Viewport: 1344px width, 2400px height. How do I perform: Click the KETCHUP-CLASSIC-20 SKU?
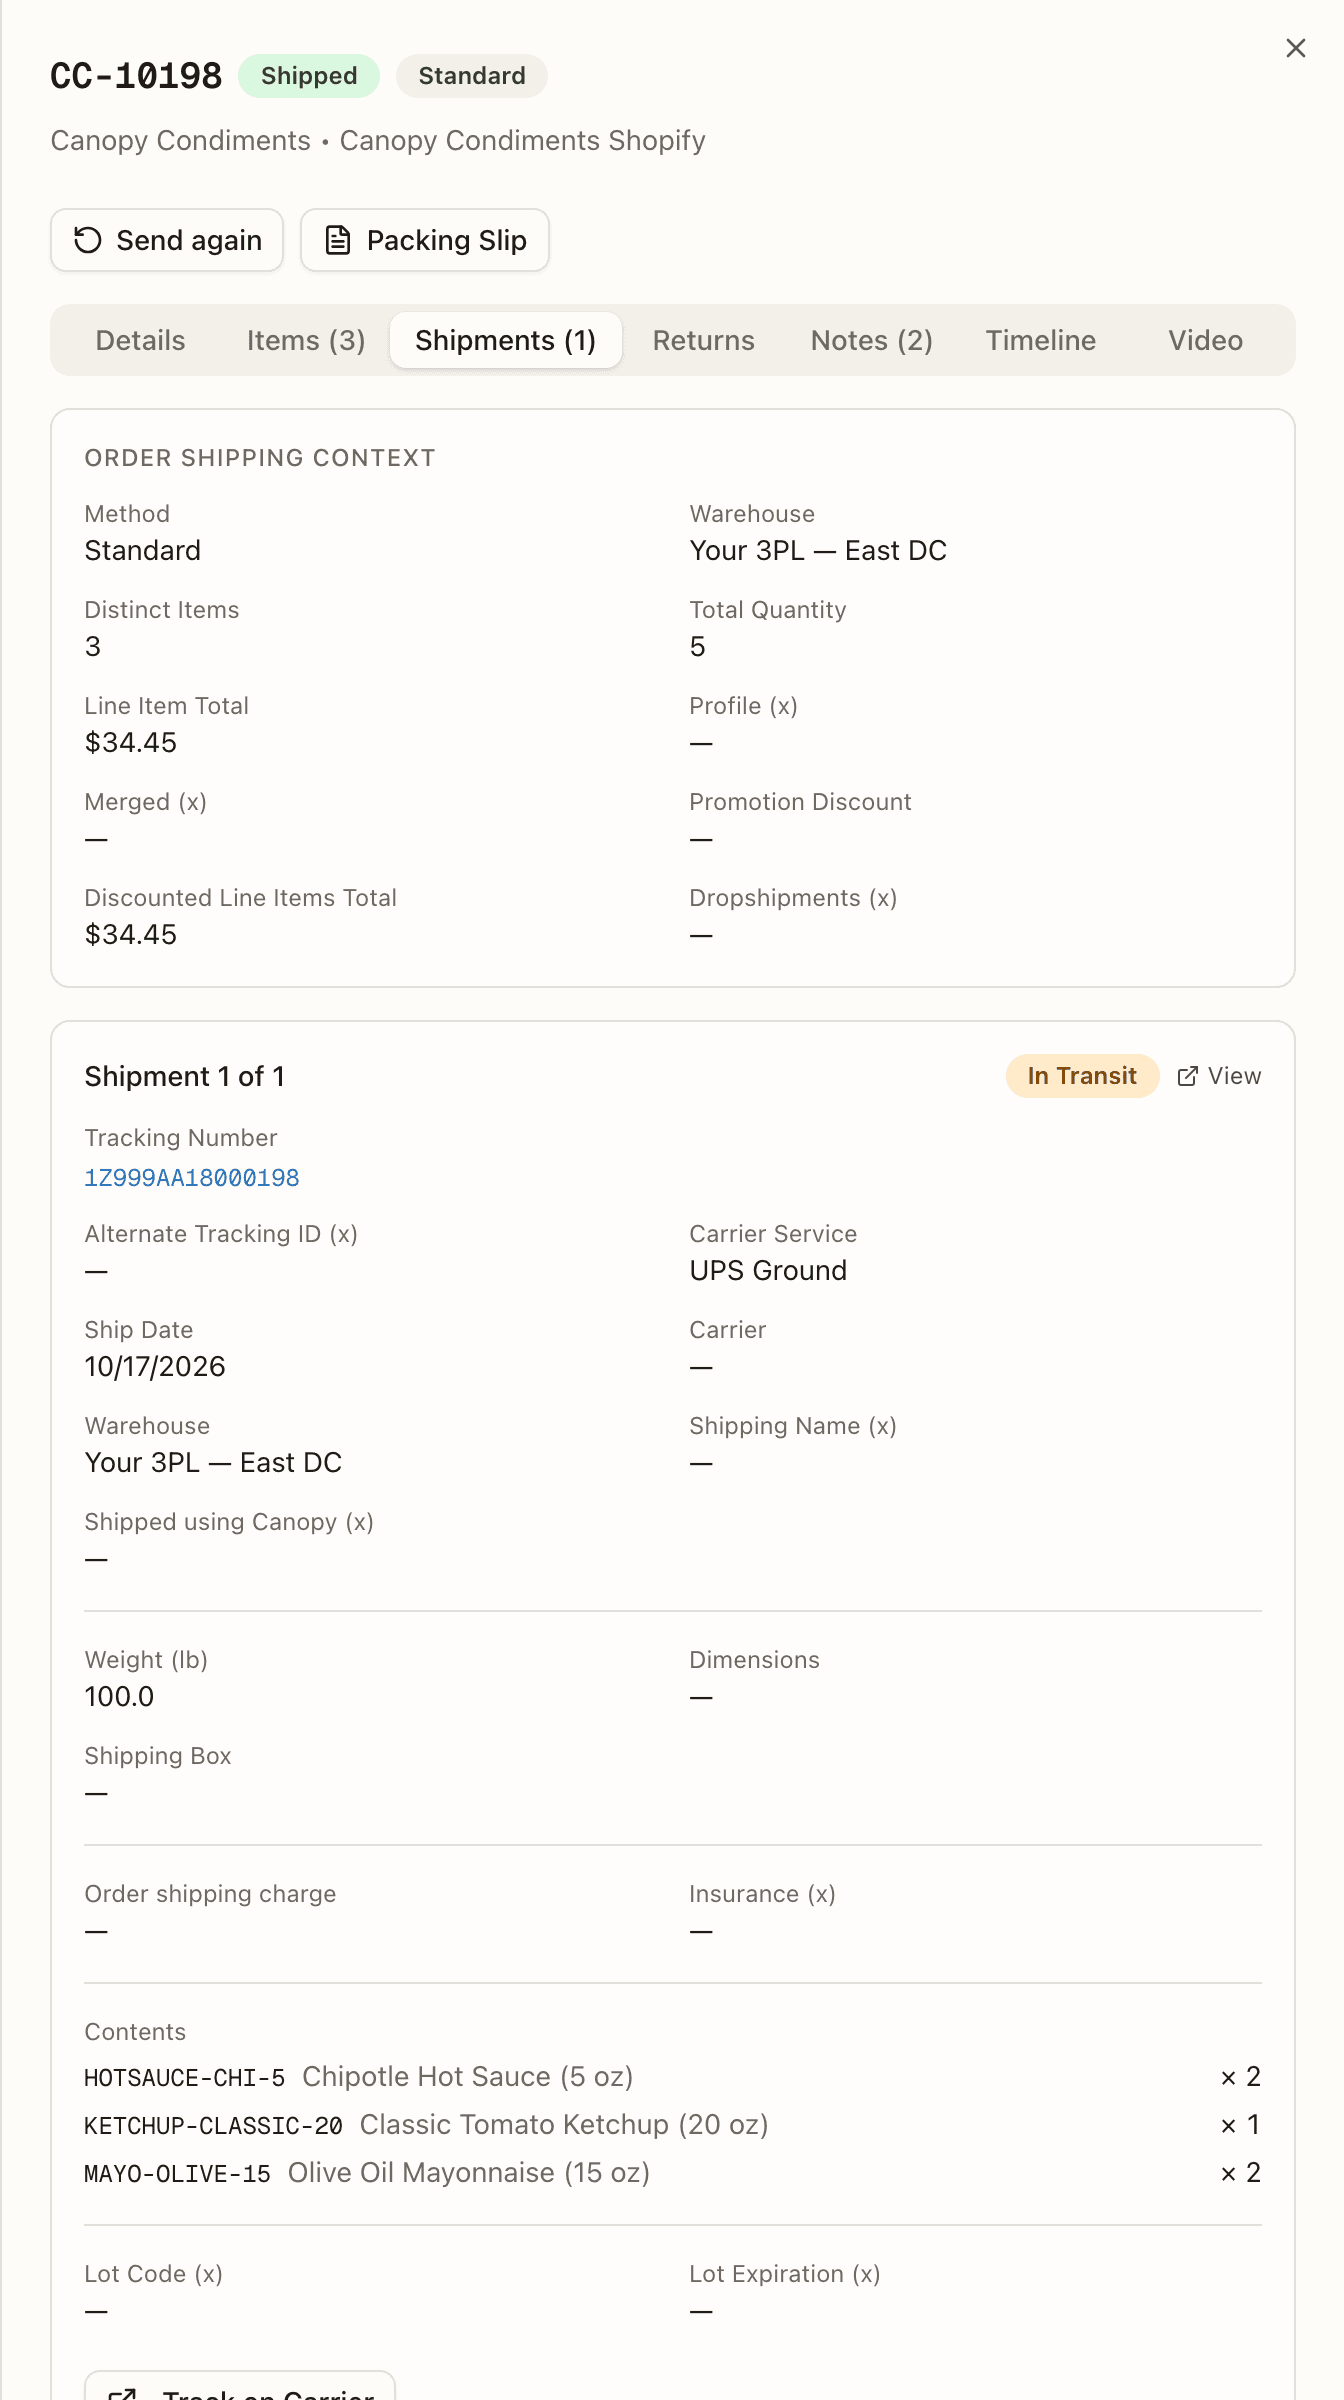(214, 2126)
